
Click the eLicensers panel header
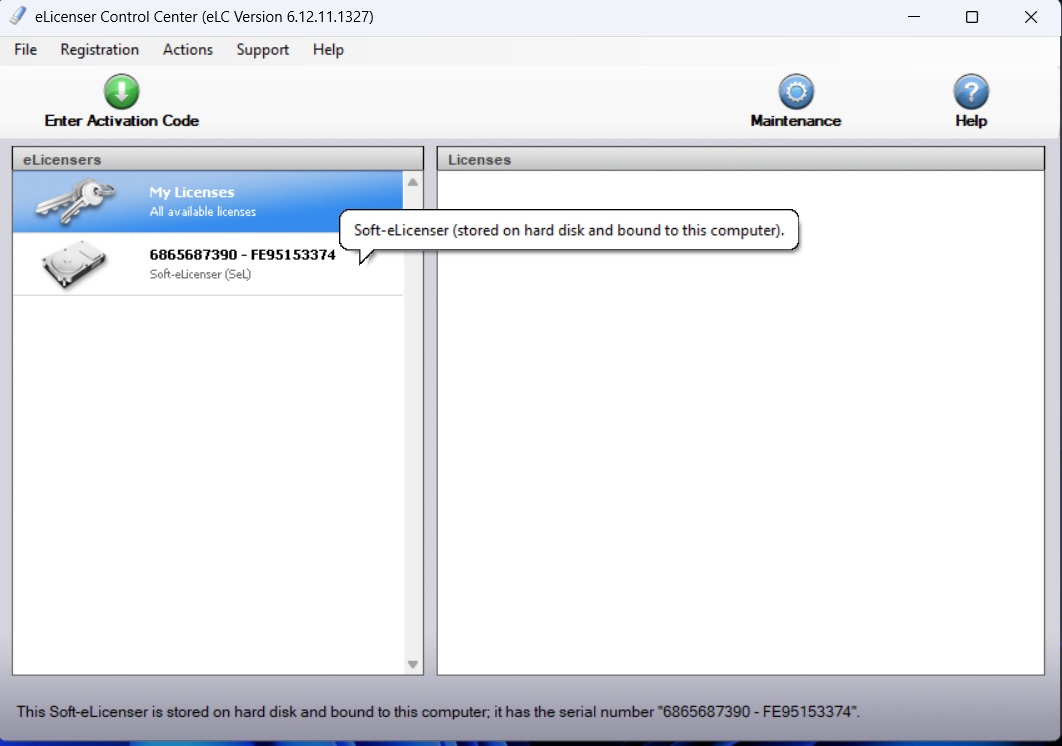pyautogui.click(x=218, y=159)
